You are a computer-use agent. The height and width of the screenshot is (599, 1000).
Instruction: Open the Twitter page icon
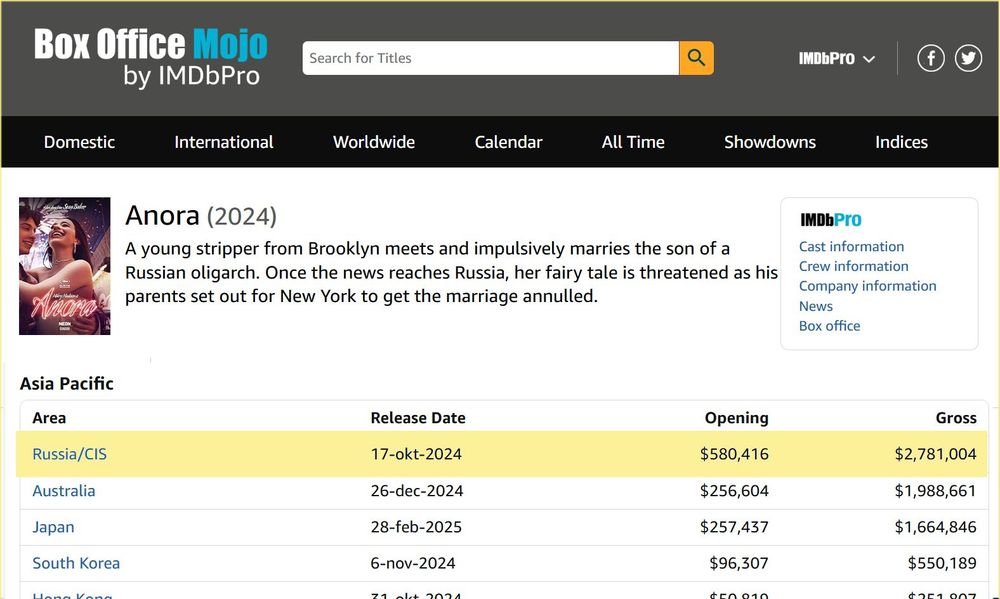968,59
